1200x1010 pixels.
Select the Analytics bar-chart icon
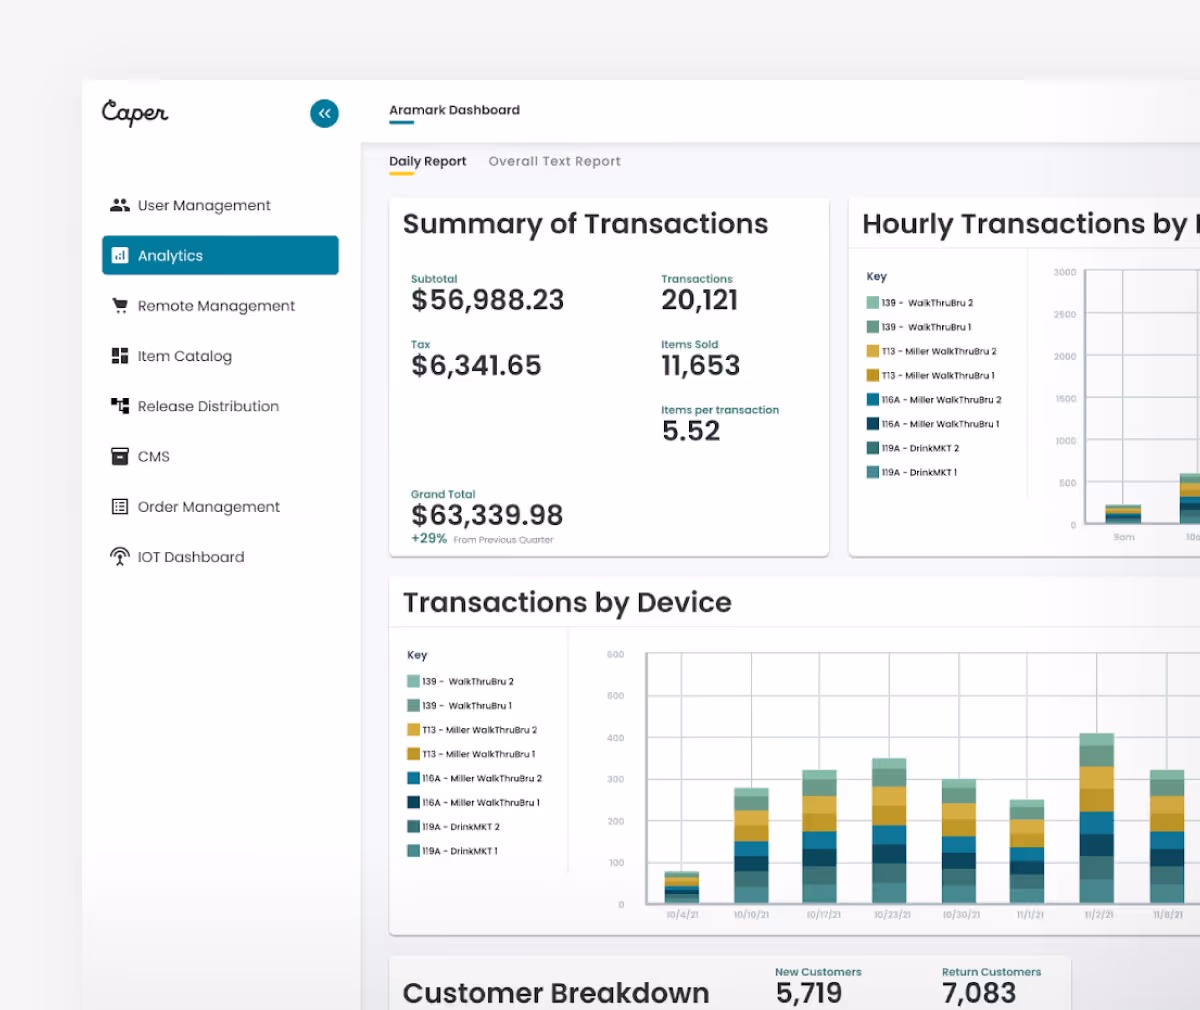tap(121, 255)
